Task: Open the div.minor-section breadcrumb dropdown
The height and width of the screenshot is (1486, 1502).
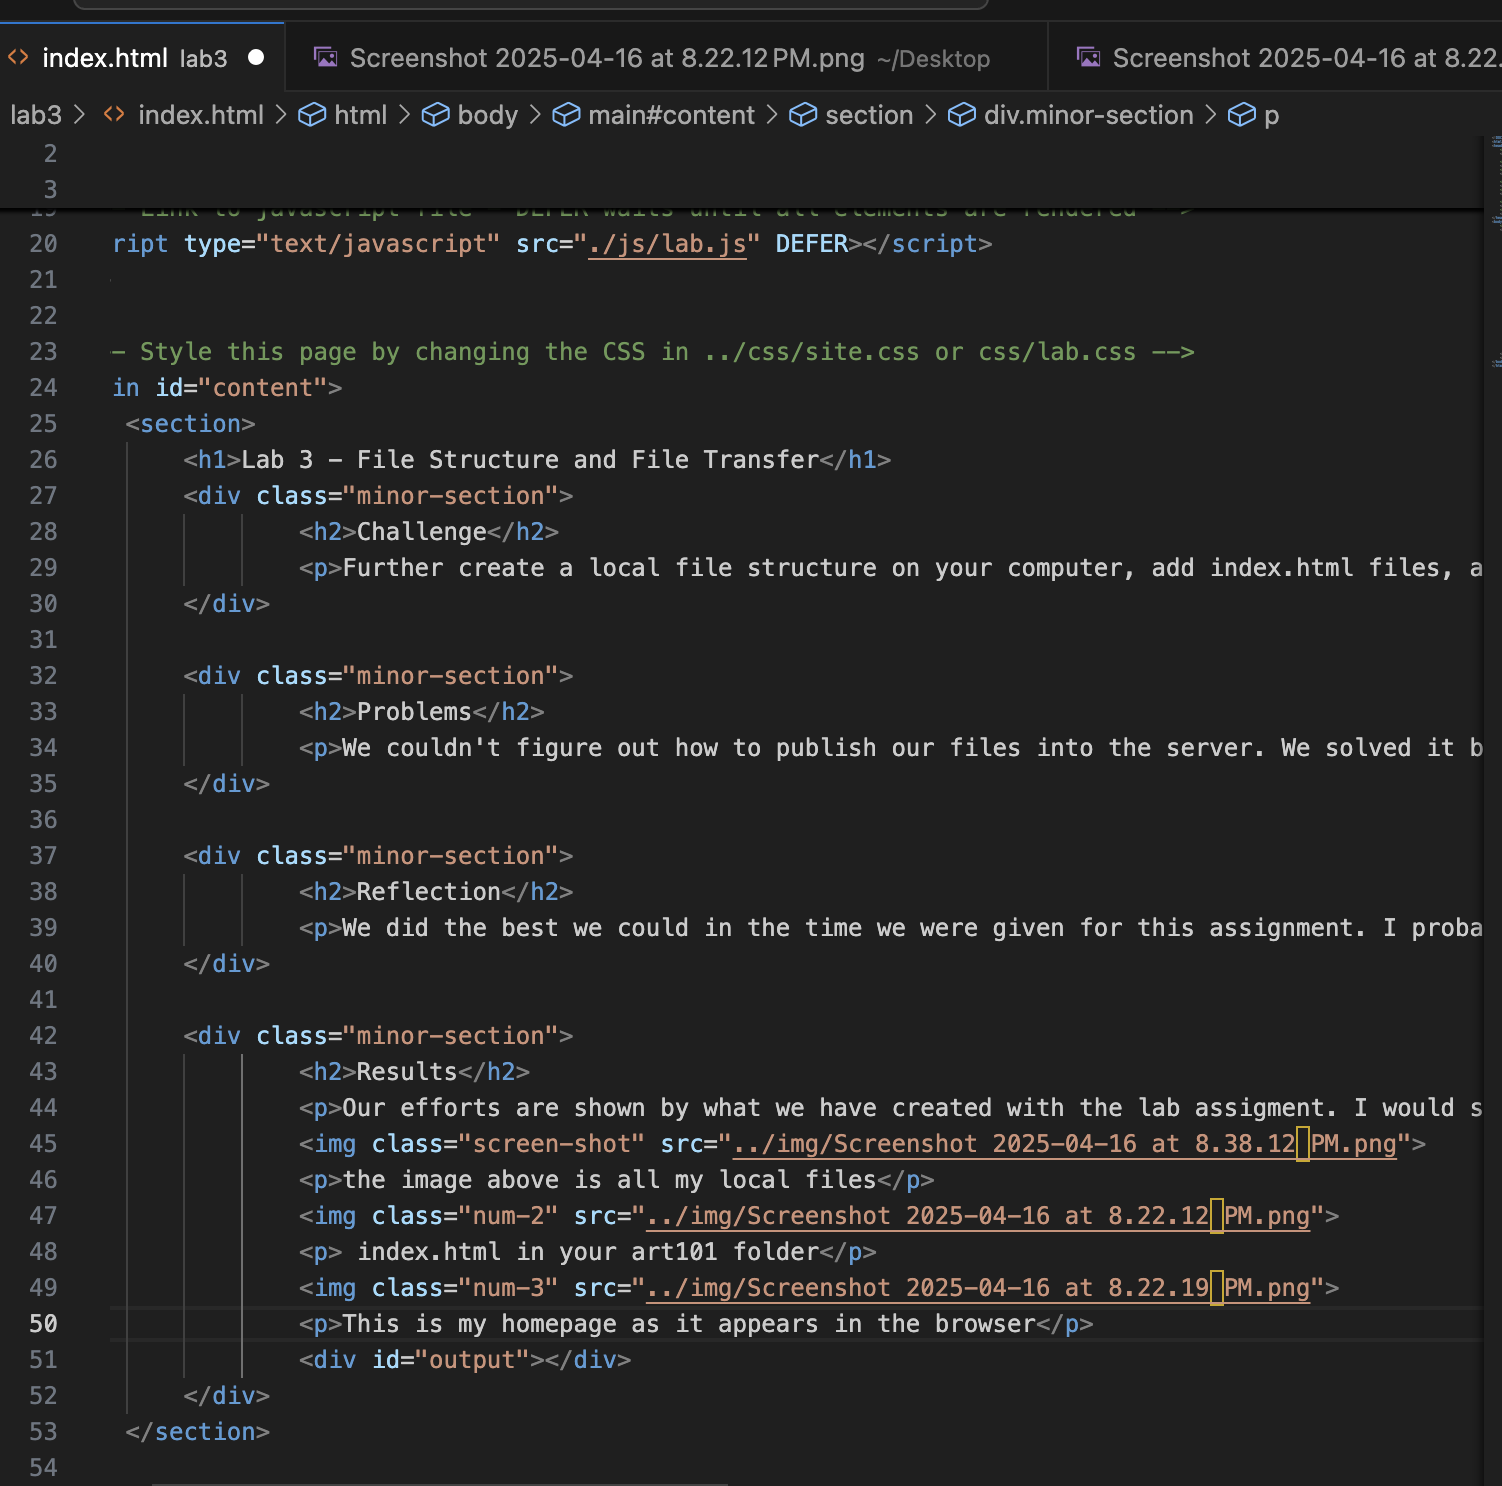Action: point(1089,115)
